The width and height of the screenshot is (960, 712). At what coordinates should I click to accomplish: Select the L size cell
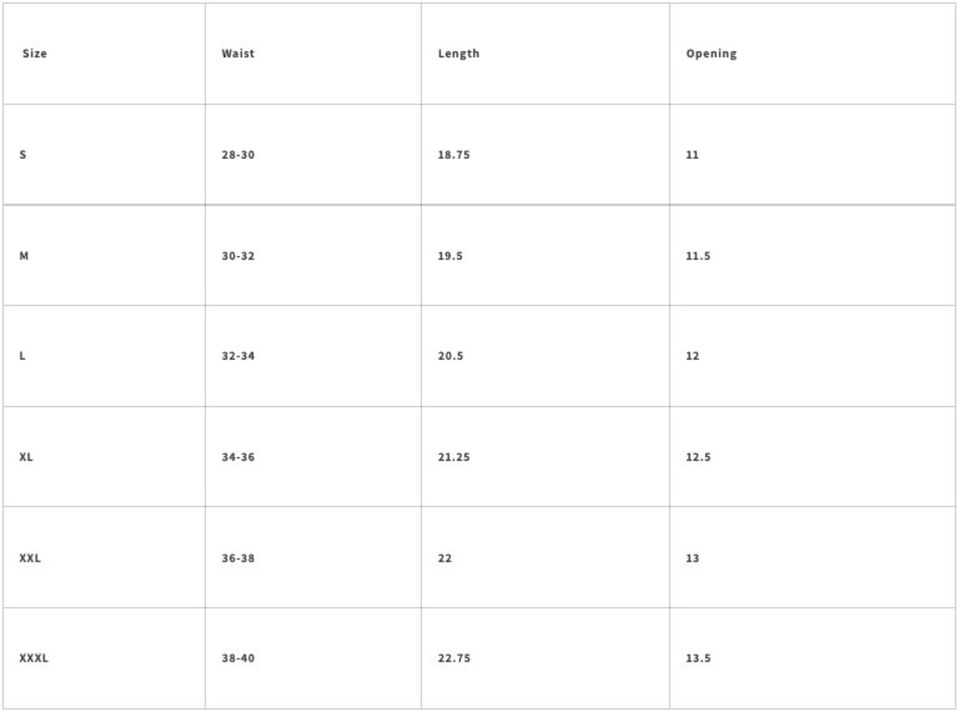point(23,356)
